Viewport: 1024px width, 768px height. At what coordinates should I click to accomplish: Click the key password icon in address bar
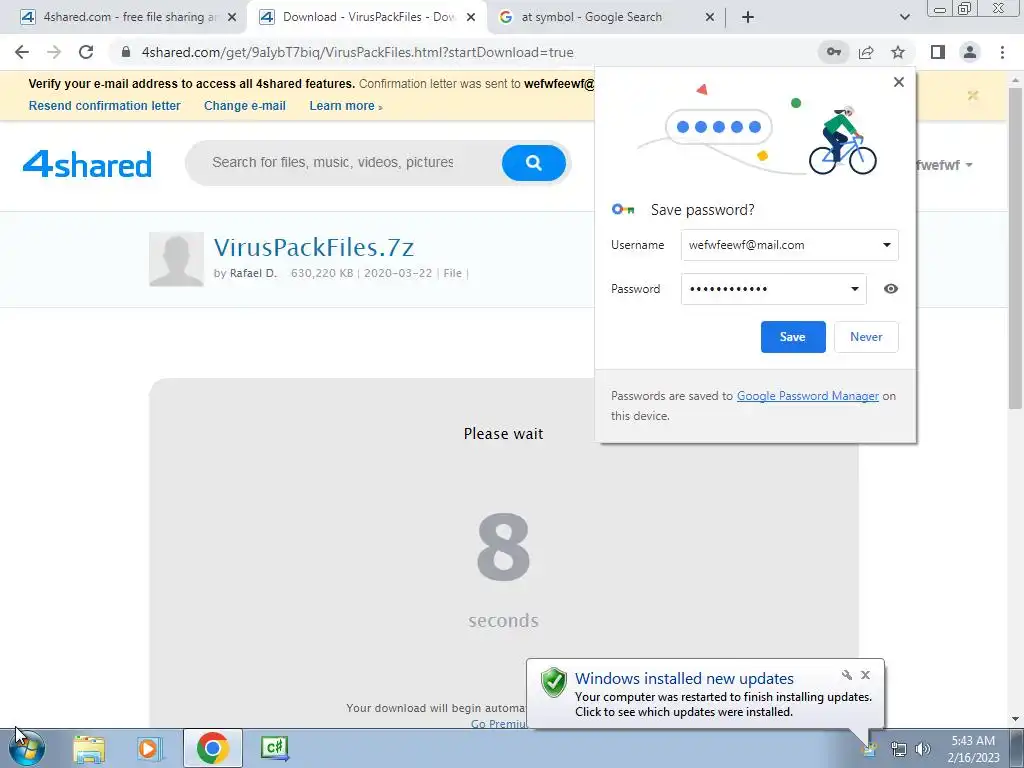[833, 52]
